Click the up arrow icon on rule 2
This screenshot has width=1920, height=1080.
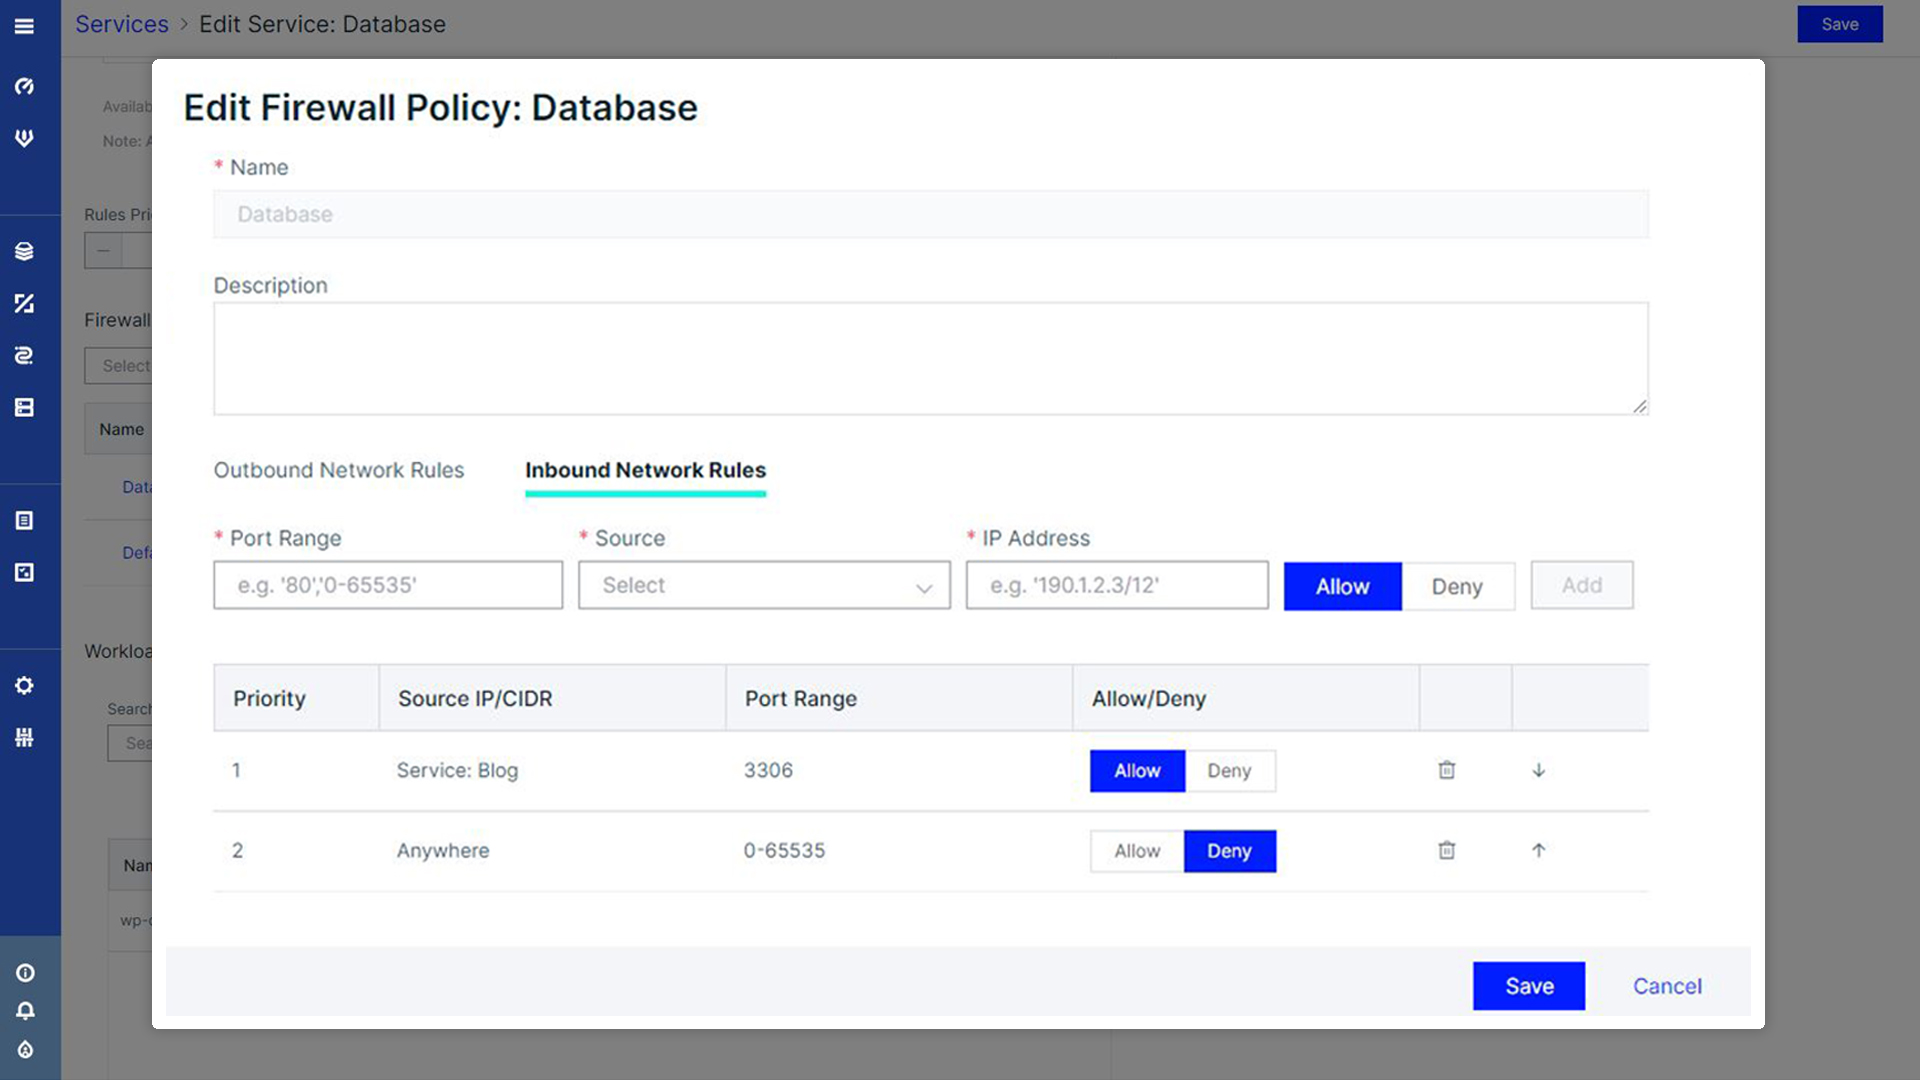click(1538, 849)
